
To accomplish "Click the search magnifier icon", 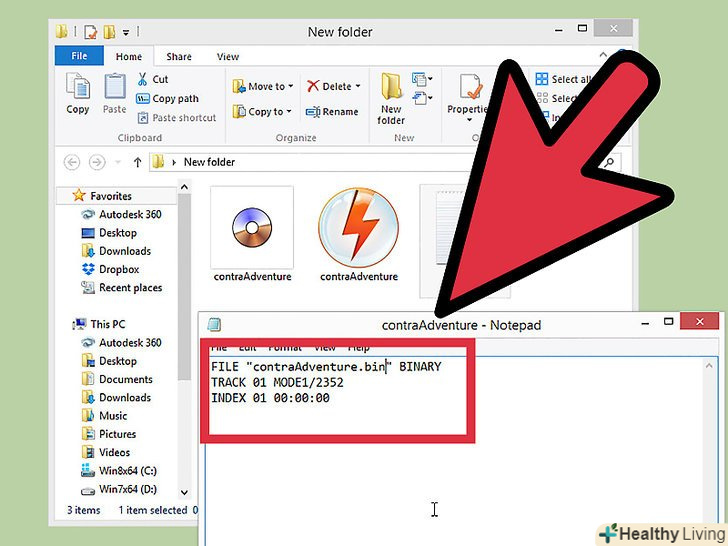I will 609,162.
